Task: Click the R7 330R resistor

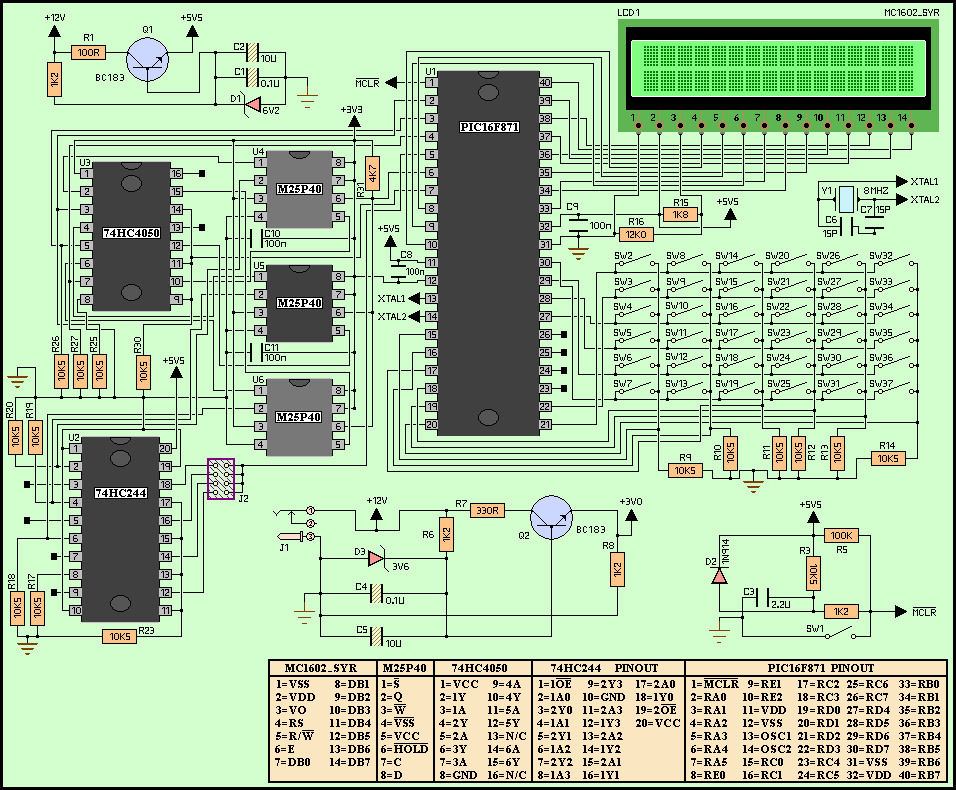Action: coord(490,509)
